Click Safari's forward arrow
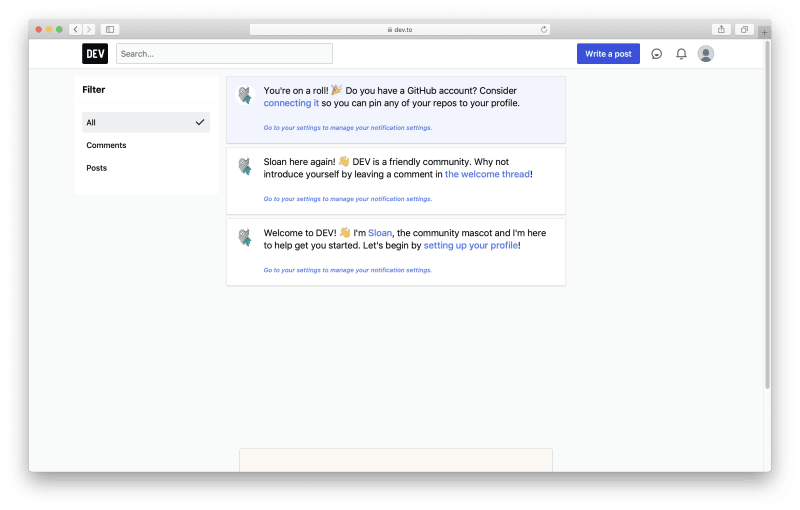The height and width of the screenshot is (510, 800). pos(89,30)
